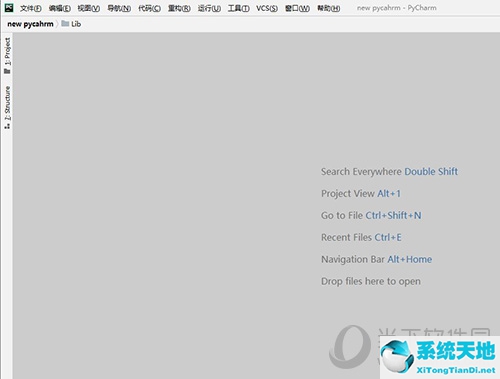Open the 帮助(H) Help menu

[329, 8]
